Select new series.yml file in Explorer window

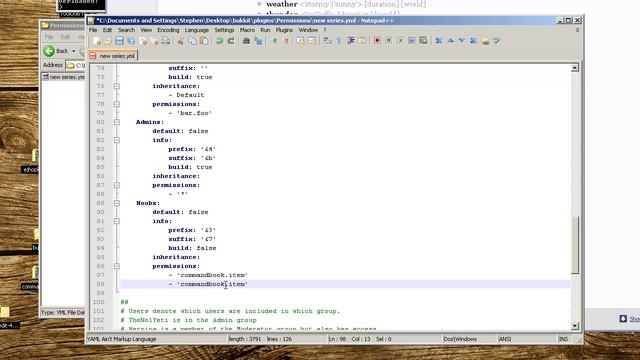click(x=63, y=77)
